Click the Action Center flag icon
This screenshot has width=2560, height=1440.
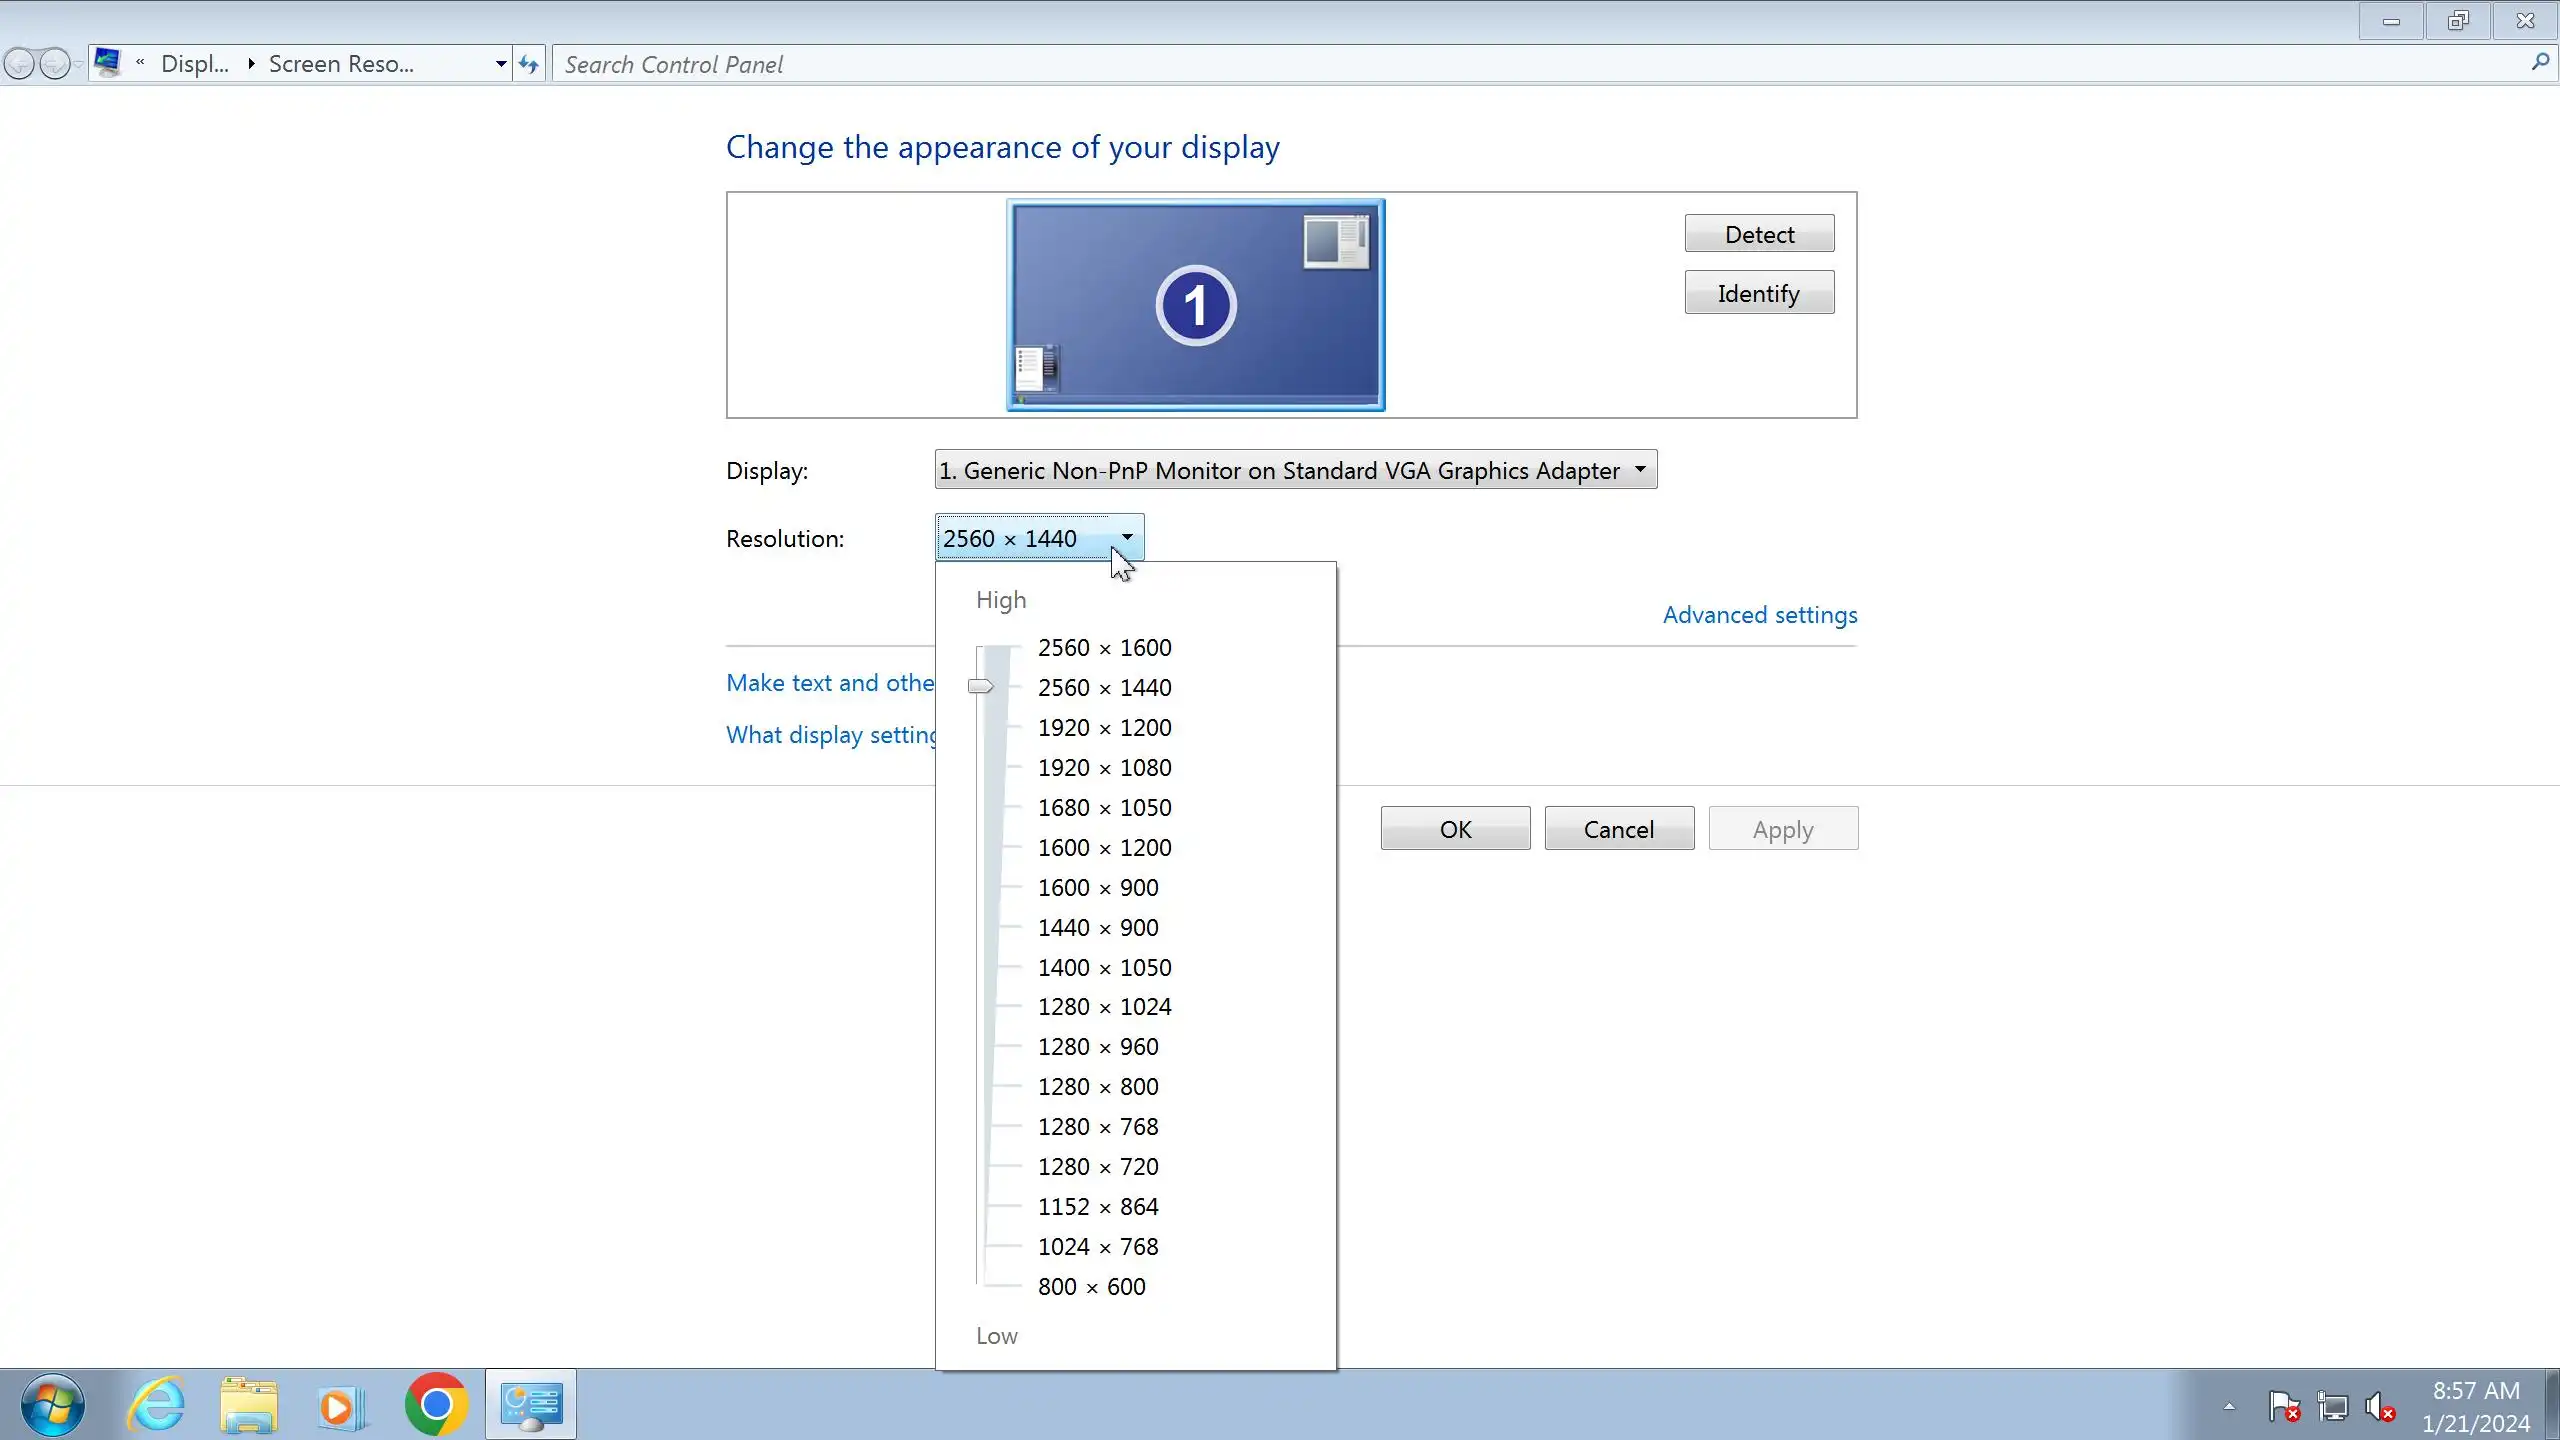[x=2283, y=1407]
